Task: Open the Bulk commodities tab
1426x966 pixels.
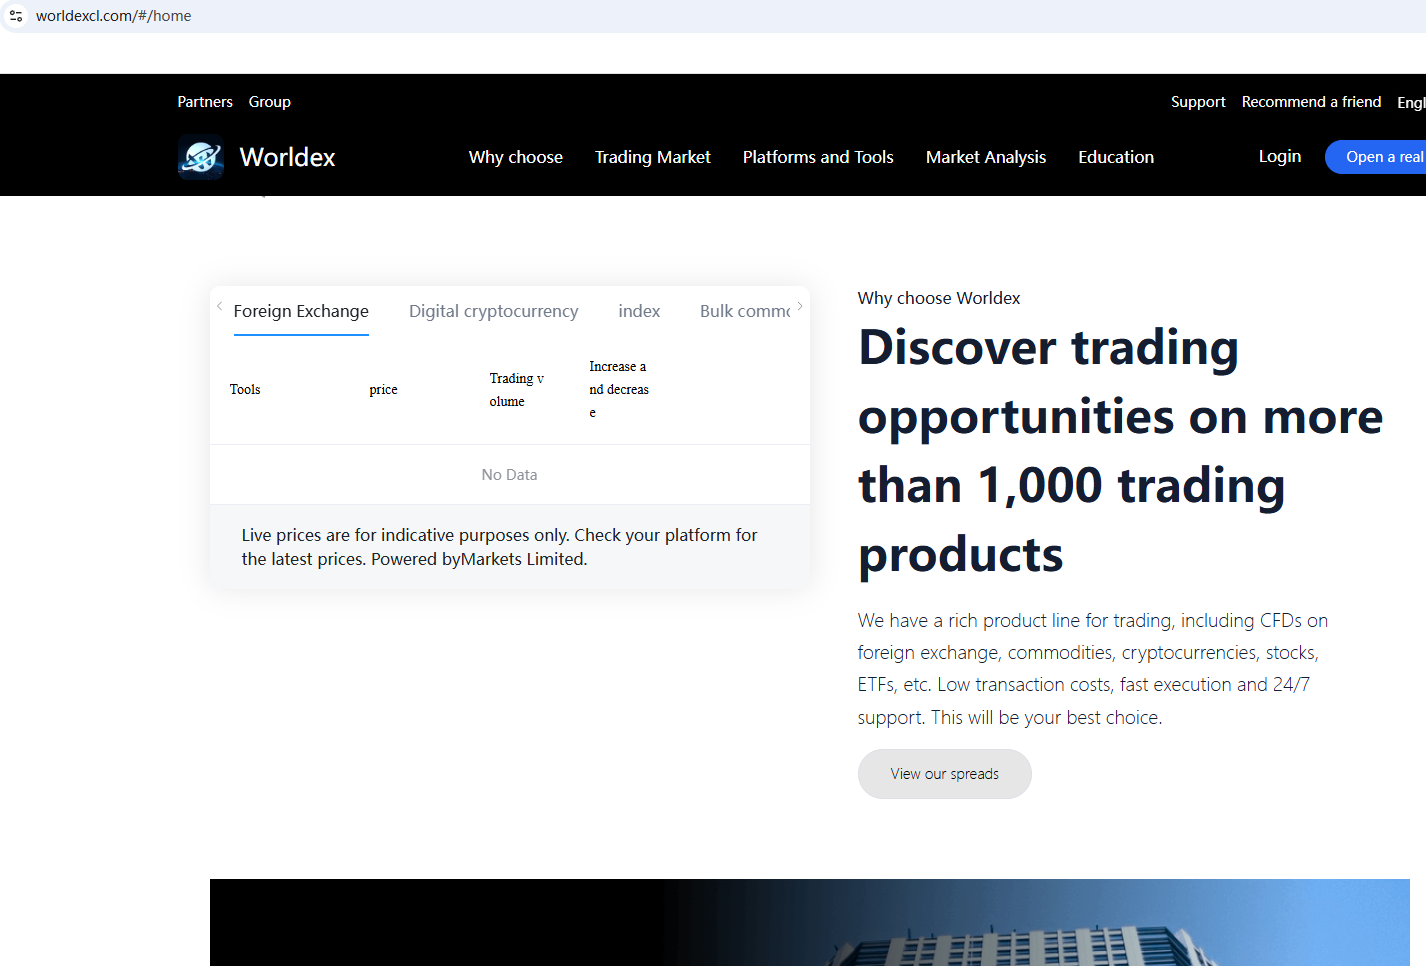Action: pos(744,311)
